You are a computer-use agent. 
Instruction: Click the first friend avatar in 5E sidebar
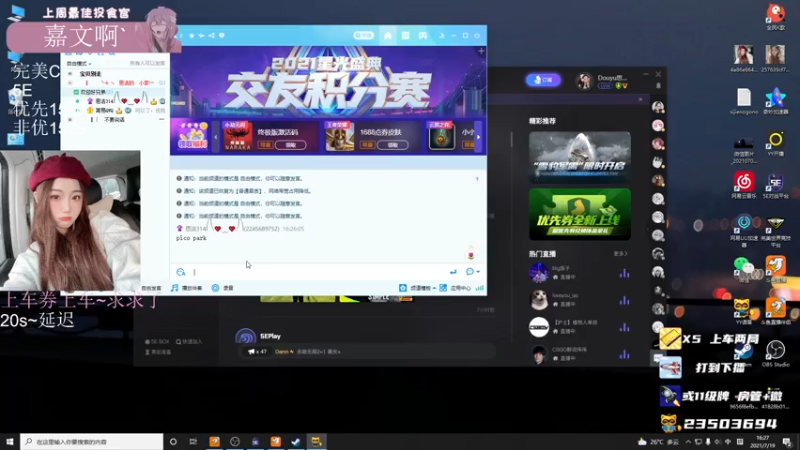coord(658,107)
